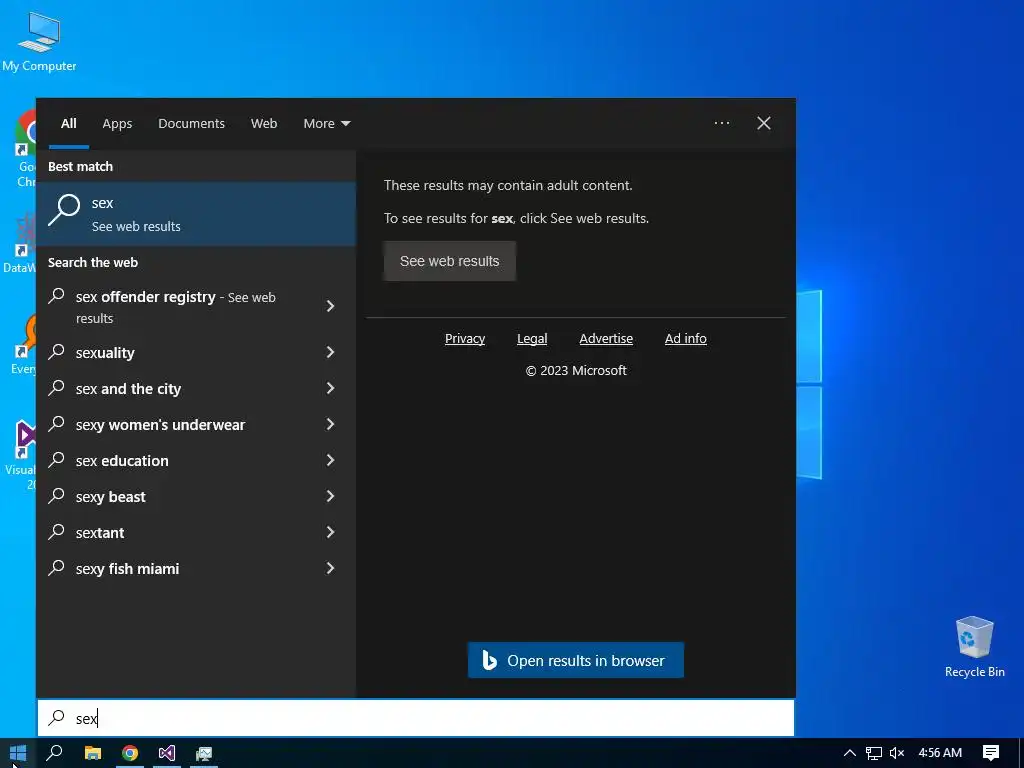Open the Advertise link
The image size is (1024, 768).
(x=606, y=338)
